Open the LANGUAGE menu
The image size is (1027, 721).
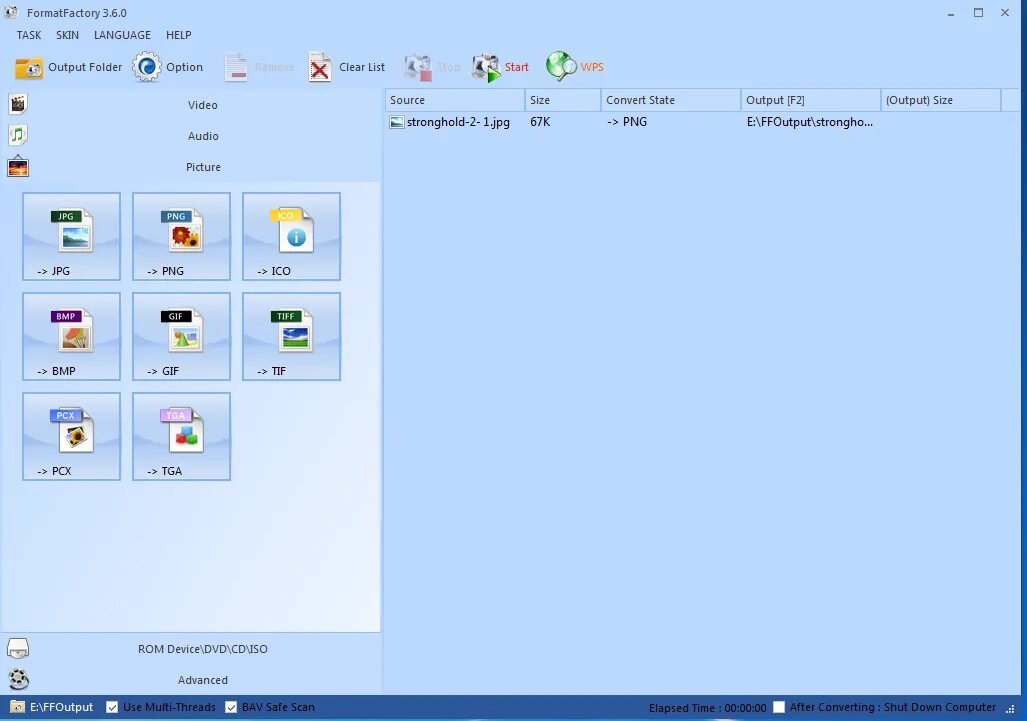(122, 35)
